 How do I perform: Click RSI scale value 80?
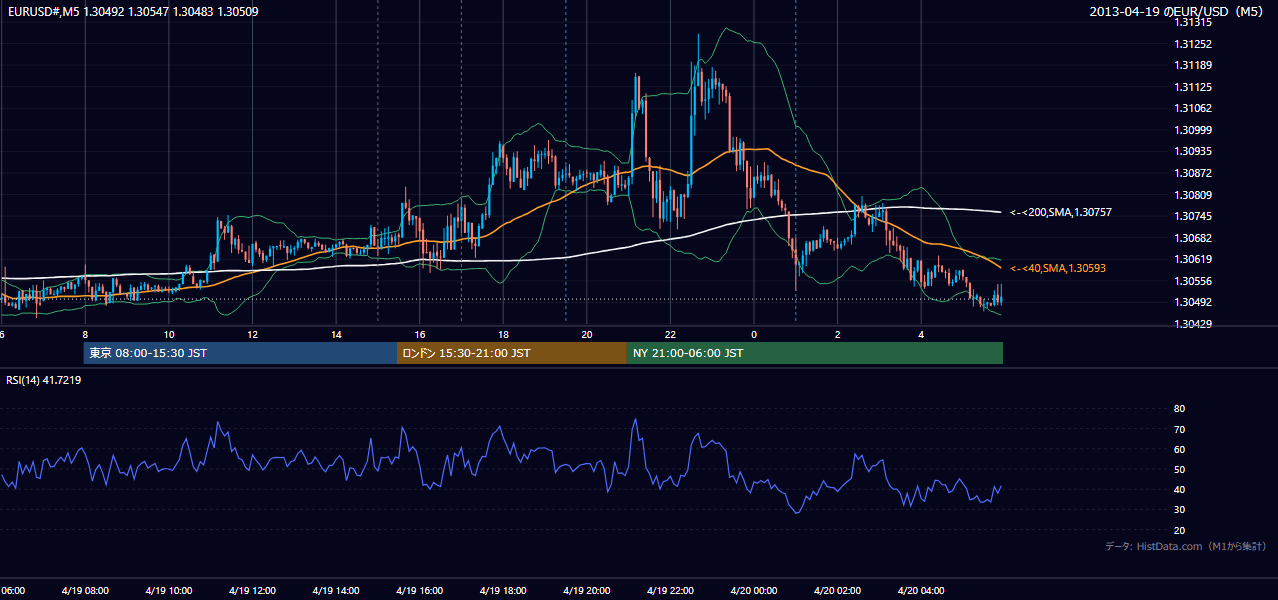(1179, 409)
